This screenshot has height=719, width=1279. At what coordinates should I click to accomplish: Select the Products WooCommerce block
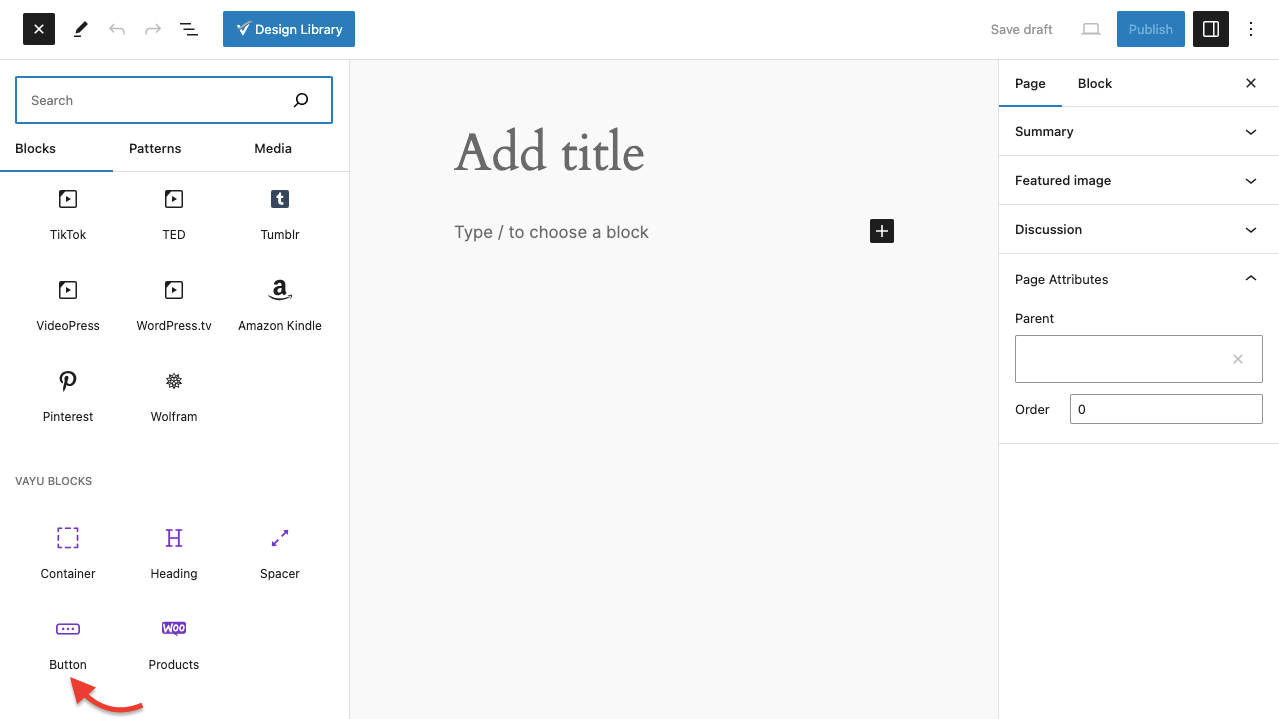click(x=174, y=642)
